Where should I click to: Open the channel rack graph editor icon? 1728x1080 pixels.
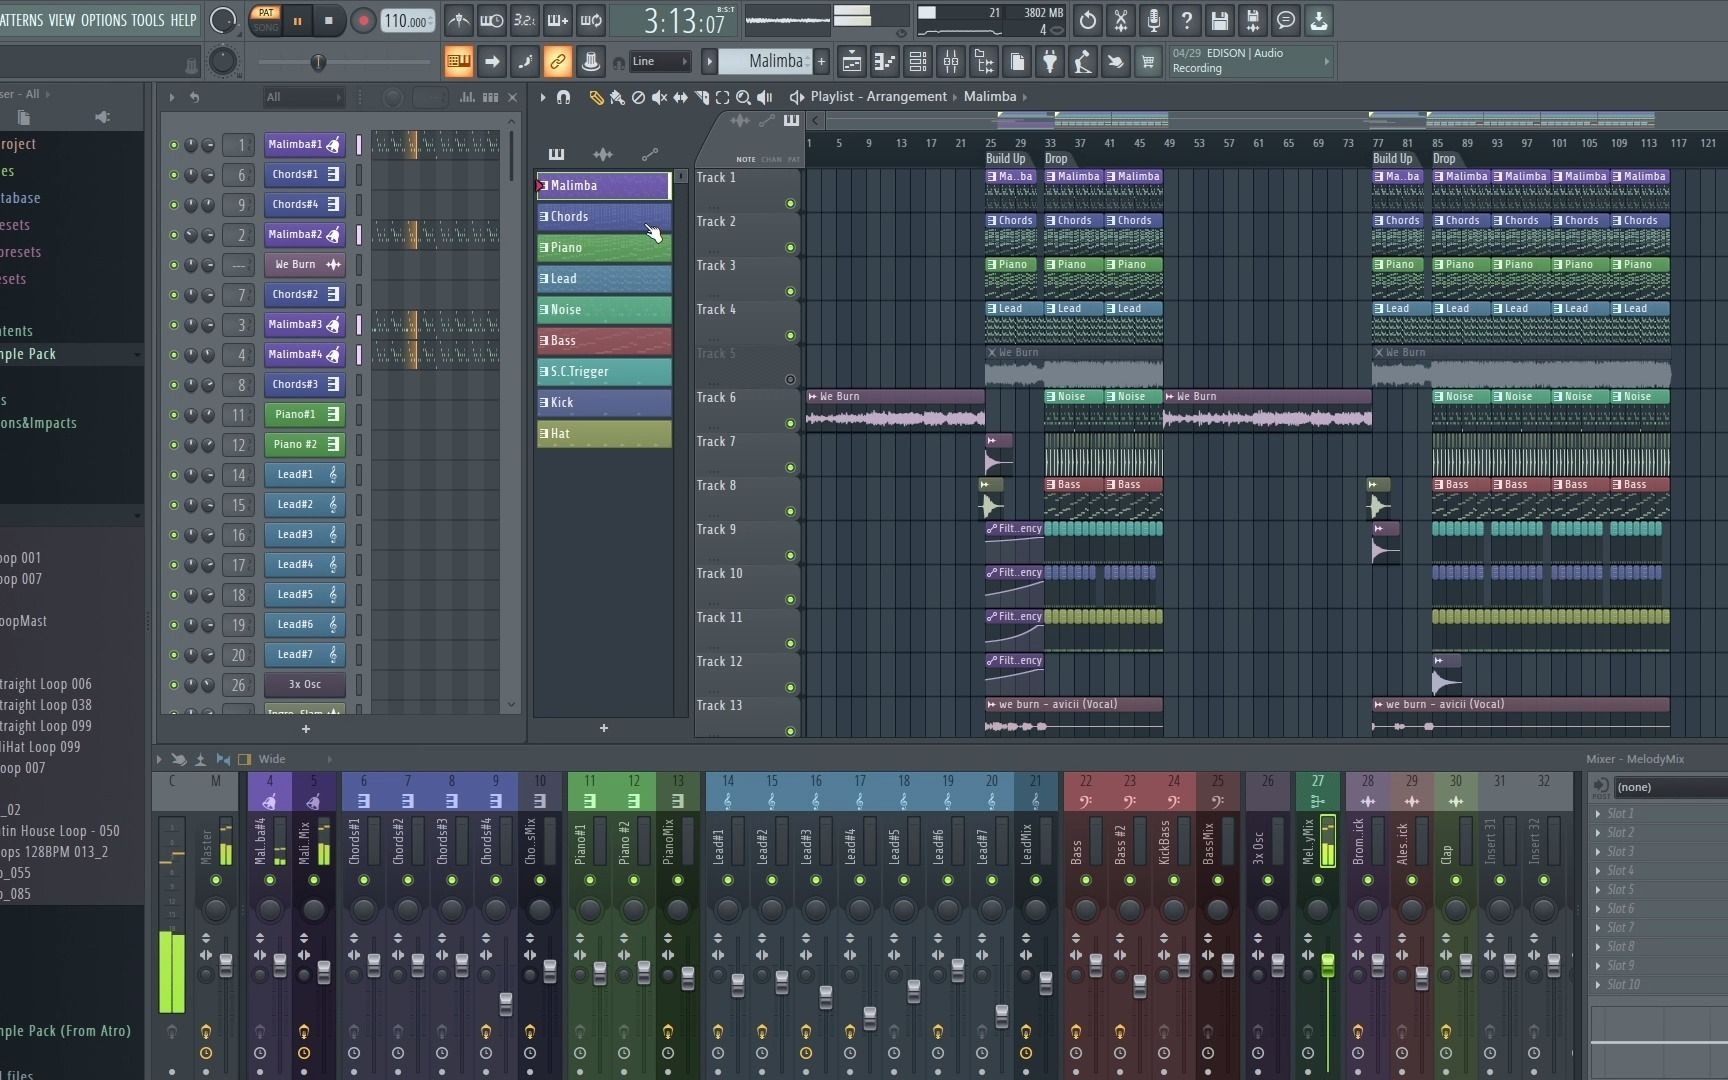point(467,97)
